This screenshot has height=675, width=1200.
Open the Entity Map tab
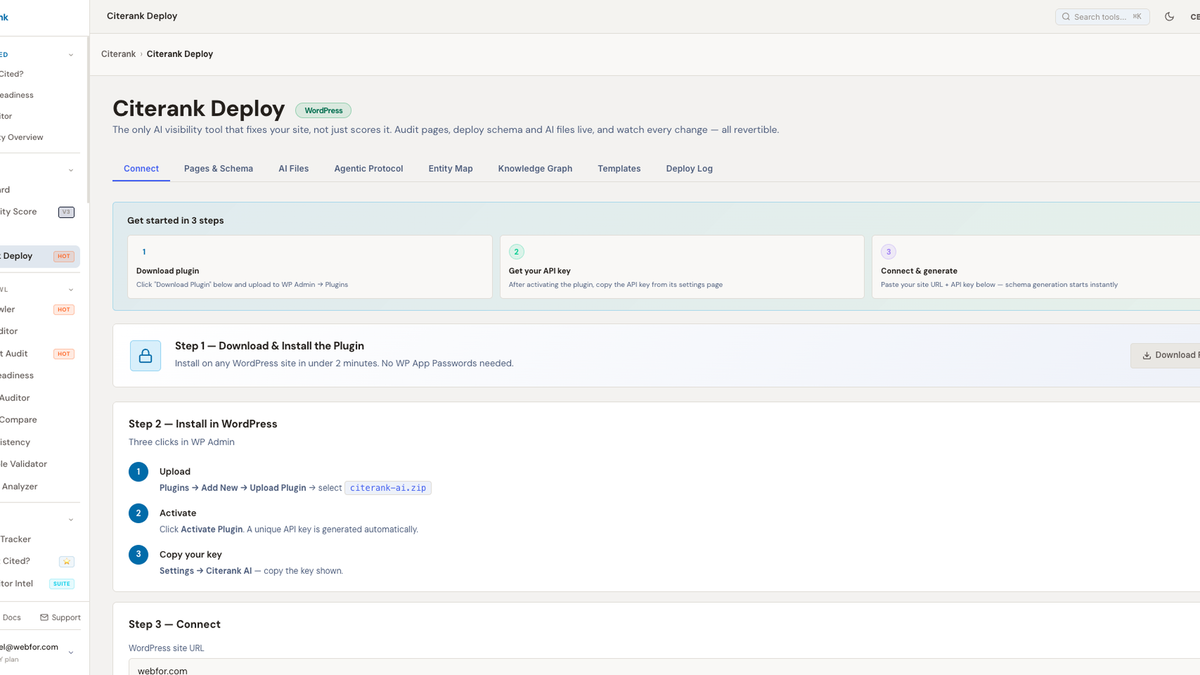(450, 168)
